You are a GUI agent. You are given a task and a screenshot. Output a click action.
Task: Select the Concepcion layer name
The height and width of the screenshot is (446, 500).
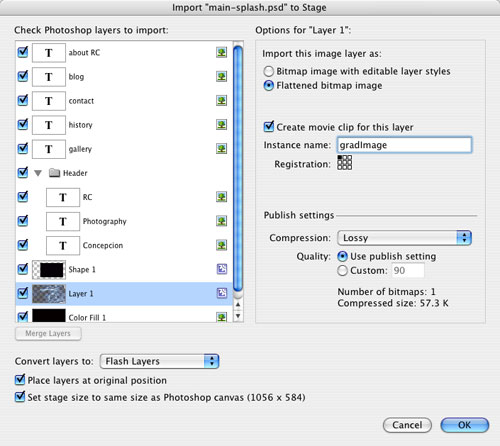[x=103, y=245]
